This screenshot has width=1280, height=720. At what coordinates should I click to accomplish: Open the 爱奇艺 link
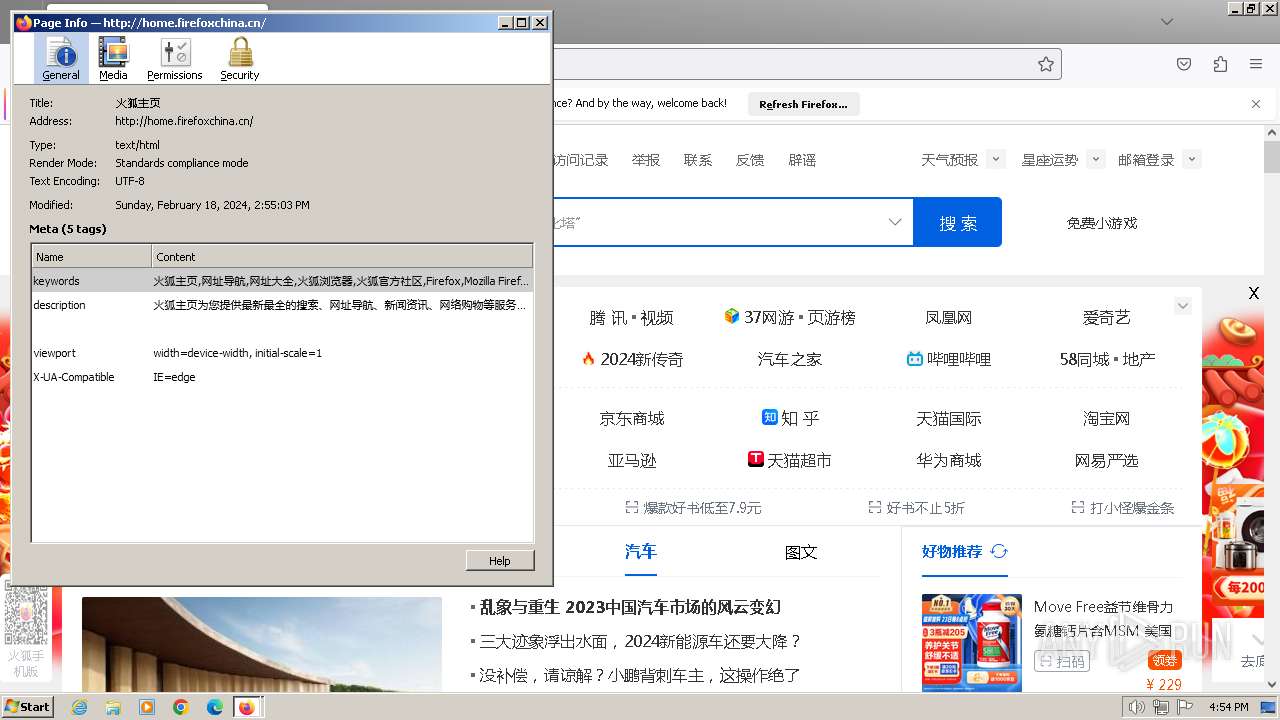point(1106,317)
